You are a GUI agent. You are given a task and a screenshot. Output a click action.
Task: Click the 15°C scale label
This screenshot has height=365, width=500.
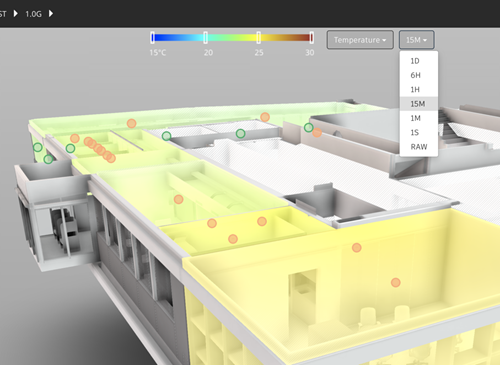point(158,53)
